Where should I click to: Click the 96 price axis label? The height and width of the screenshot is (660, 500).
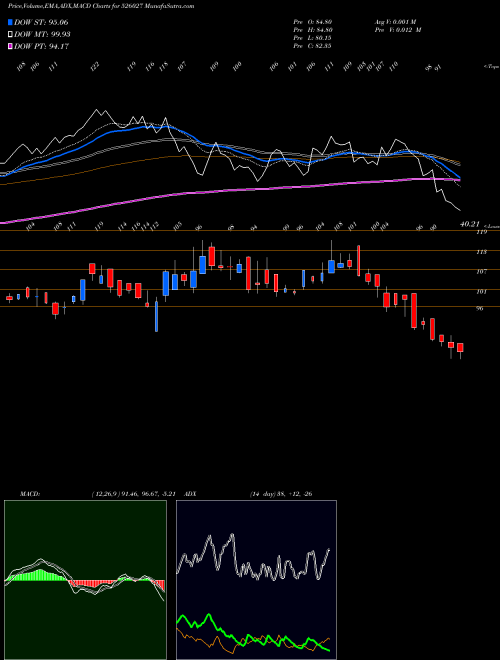tap(480, 308)
